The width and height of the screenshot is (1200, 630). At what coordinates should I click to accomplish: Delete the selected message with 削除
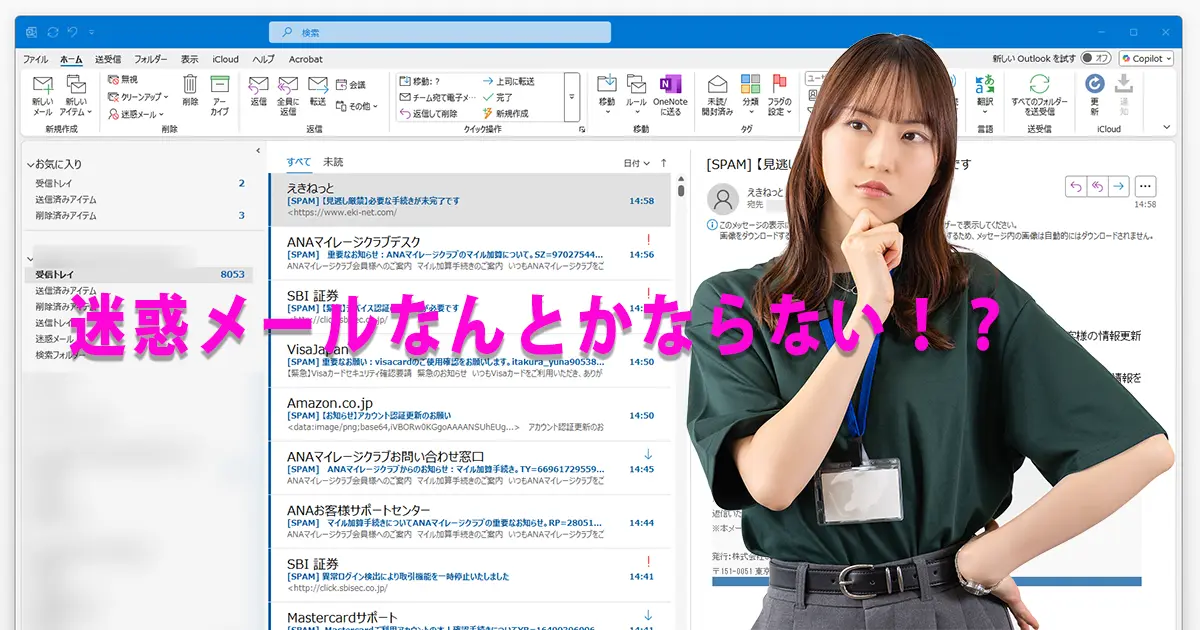coord(190,91)
